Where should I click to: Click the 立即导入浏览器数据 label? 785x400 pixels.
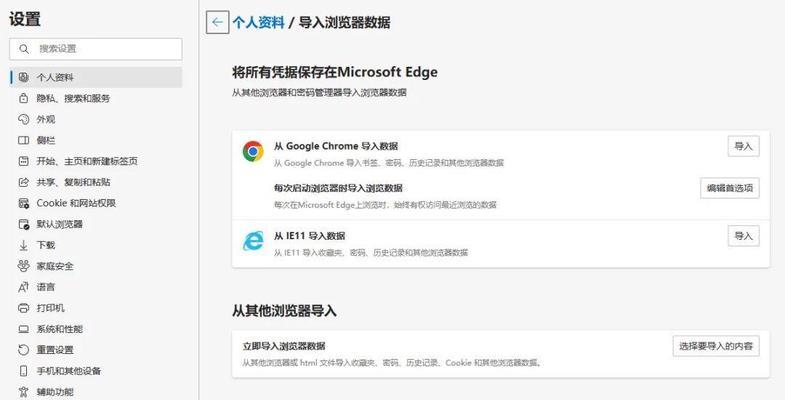[284, 346]
